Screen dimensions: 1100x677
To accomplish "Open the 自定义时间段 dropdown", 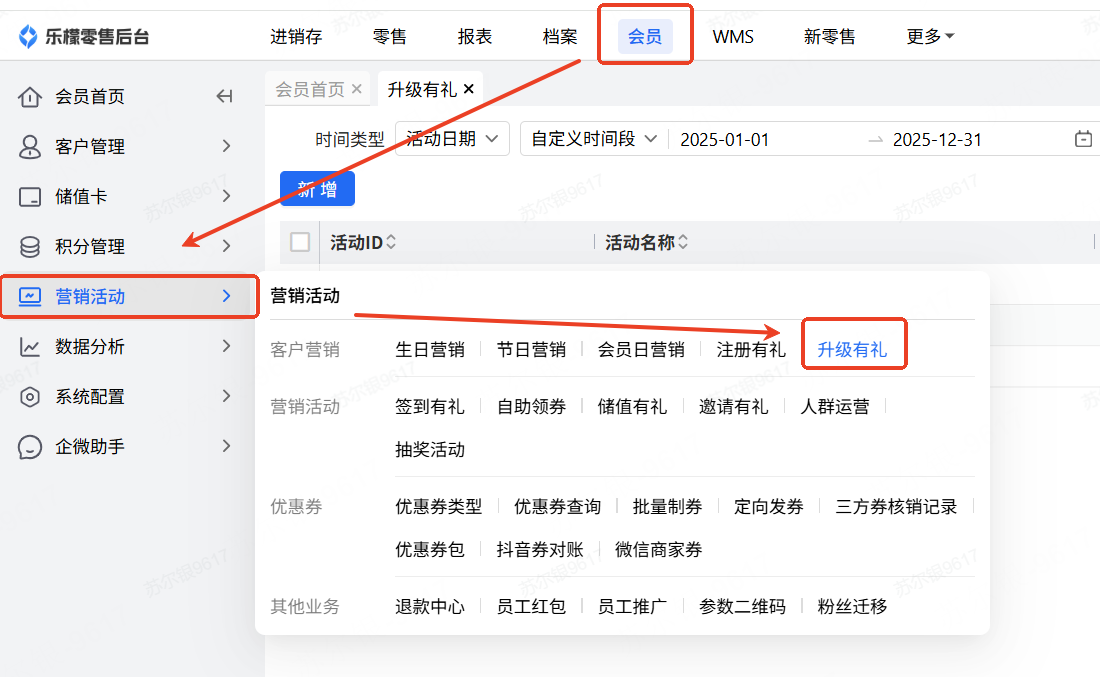I will click(594, 138).
